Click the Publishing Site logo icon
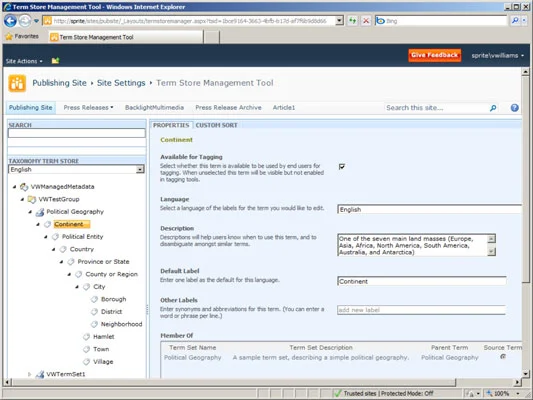Viewport: 533px width, 400px height. 17,83
